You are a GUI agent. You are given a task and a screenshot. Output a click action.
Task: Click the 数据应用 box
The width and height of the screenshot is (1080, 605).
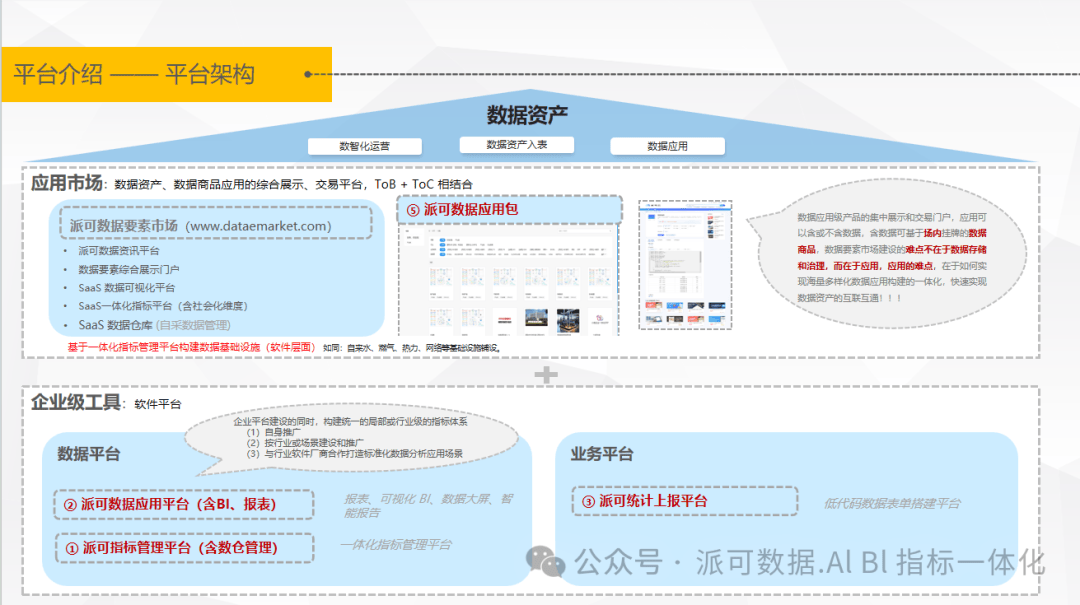(667, 146)
